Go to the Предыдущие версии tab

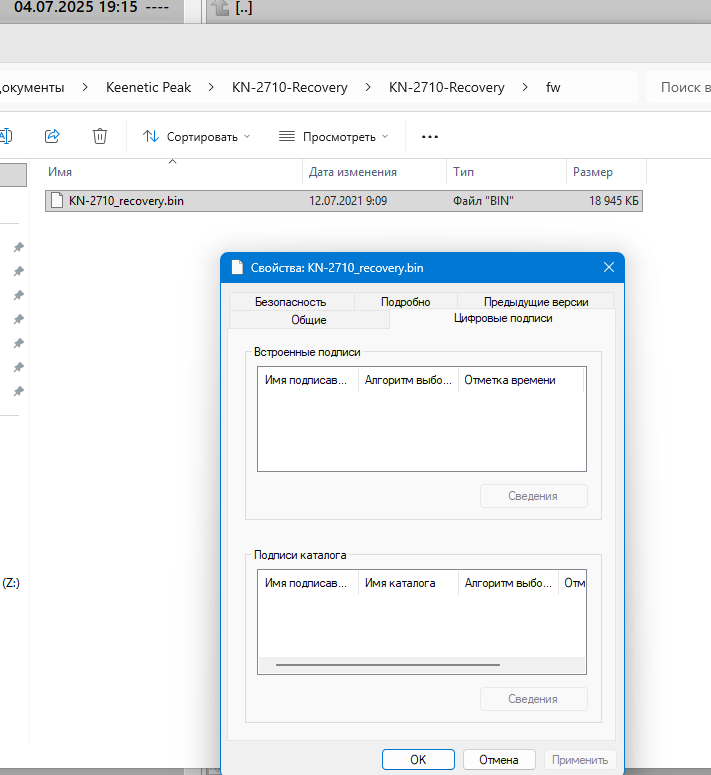click(535, 301)
